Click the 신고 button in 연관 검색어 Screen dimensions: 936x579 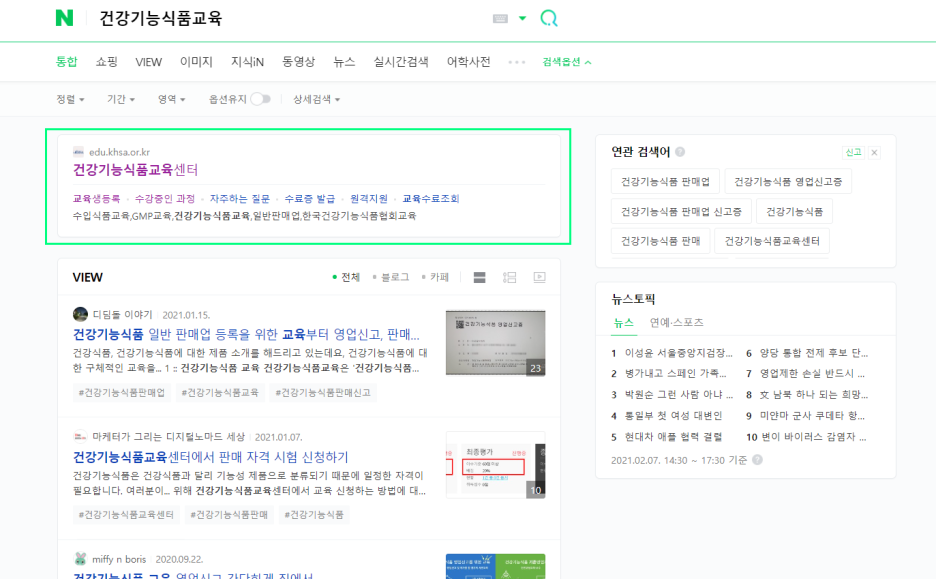click(853, 152)
